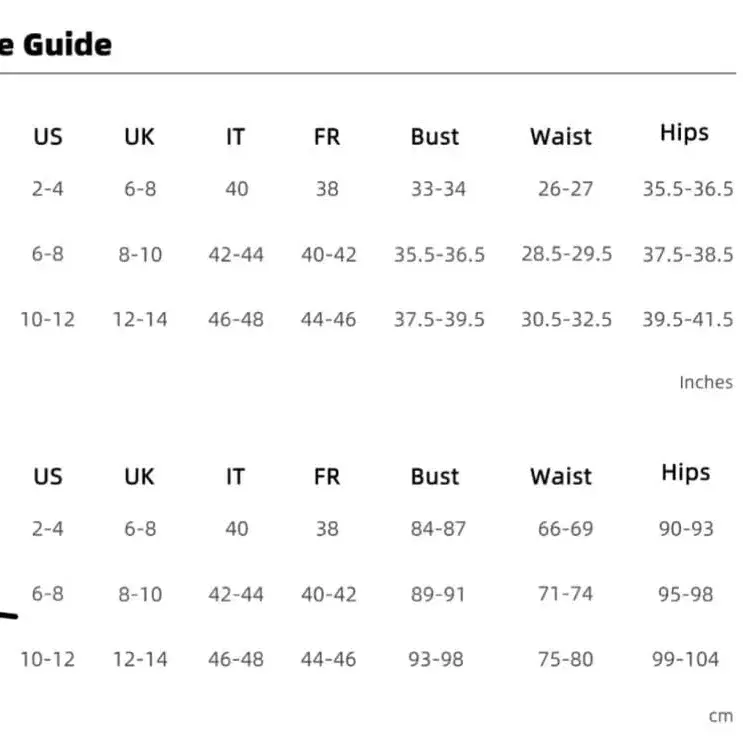Click the 37.5-39.5 bust value
This screenshot has width=743, height=743.
point(438,319)
